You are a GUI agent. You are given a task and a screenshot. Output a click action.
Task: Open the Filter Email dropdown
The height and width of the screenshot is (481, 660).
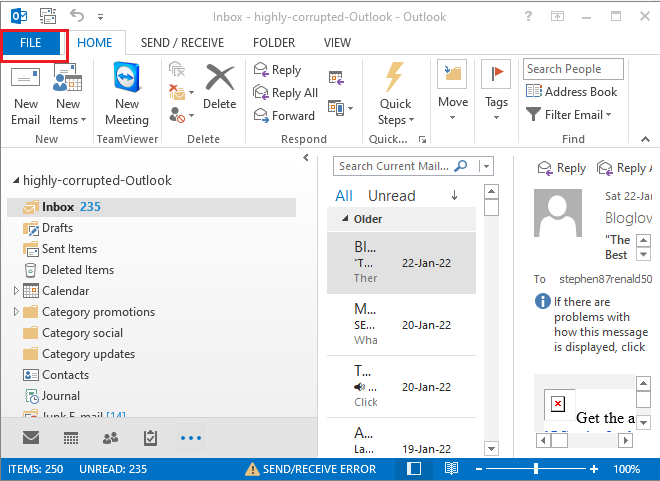(x=569, y=114)
